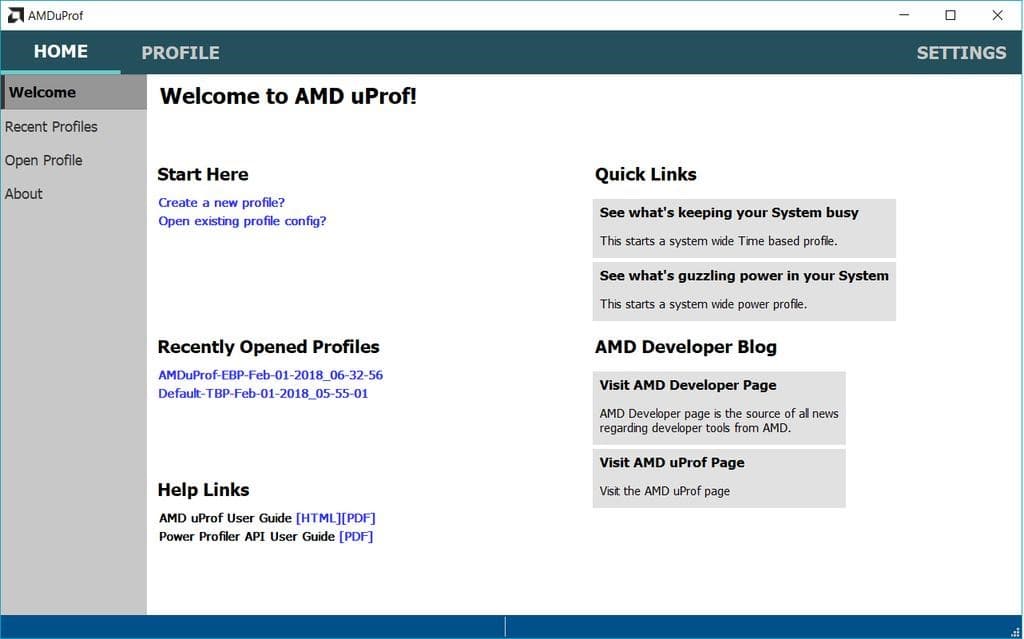1024x639 pixels.
Task: Choose Open Profile in sidebar
Action: coord(74,160)
